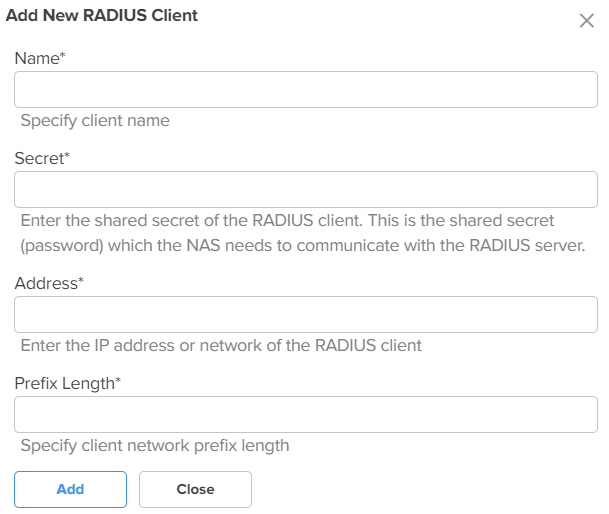Image resolution: width=609 pixels, height=514 pixels.
Task: Select the Address input field
Action: pos(306,314)
